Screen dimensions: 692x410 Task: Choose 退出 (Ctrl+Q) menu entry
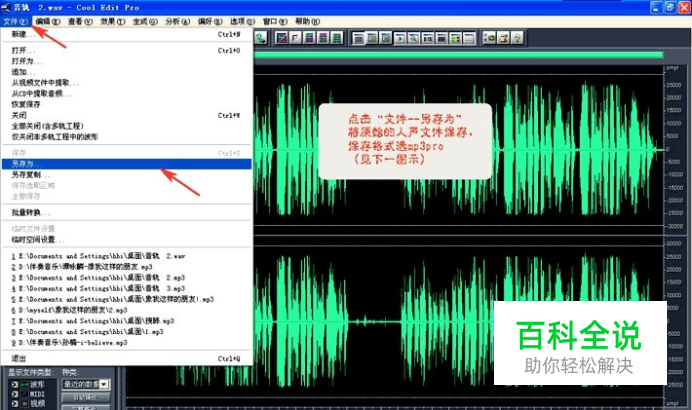127,359
